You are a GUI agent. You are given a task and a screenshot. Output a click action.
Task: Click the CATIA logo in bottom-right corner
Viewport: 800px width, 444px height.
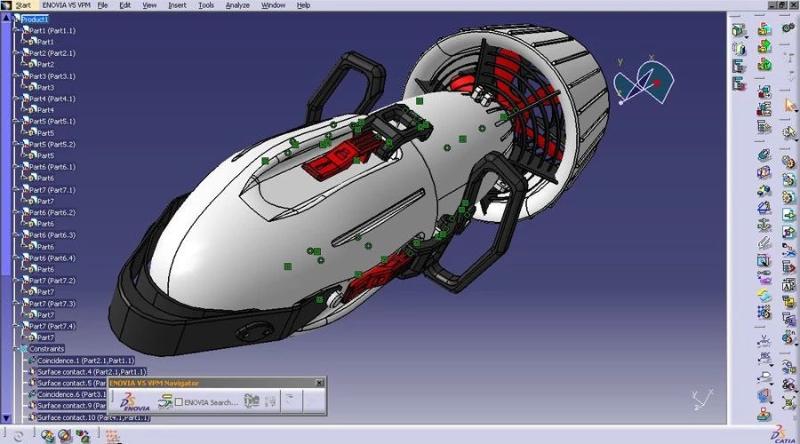[783, 434]
